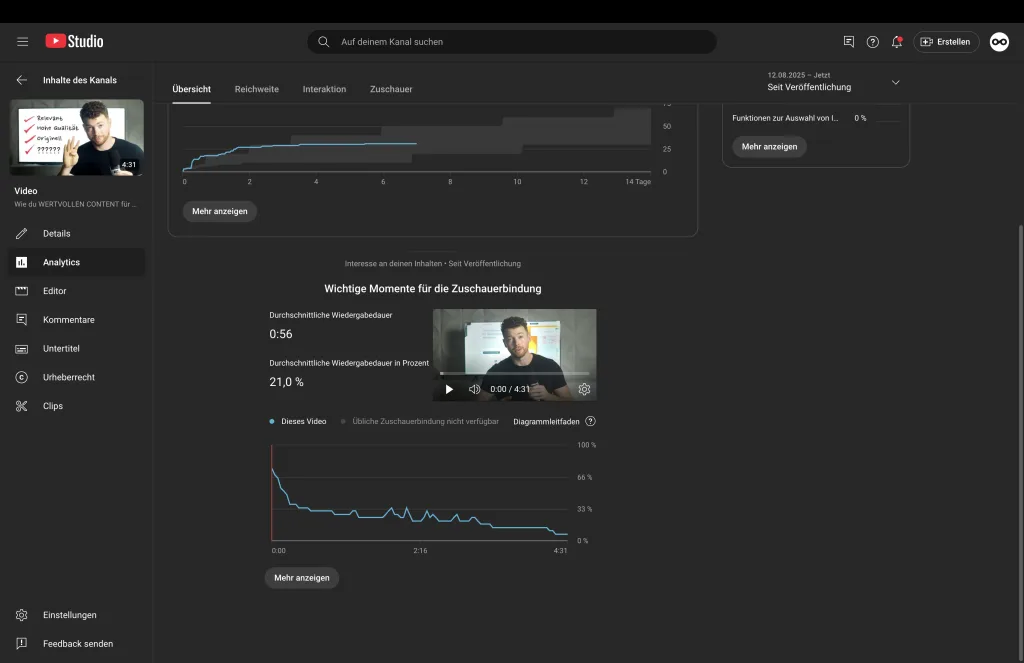Click the YouTube Studio logo
The width and height of the screenshot is (1024, 663).
point(74,42)
